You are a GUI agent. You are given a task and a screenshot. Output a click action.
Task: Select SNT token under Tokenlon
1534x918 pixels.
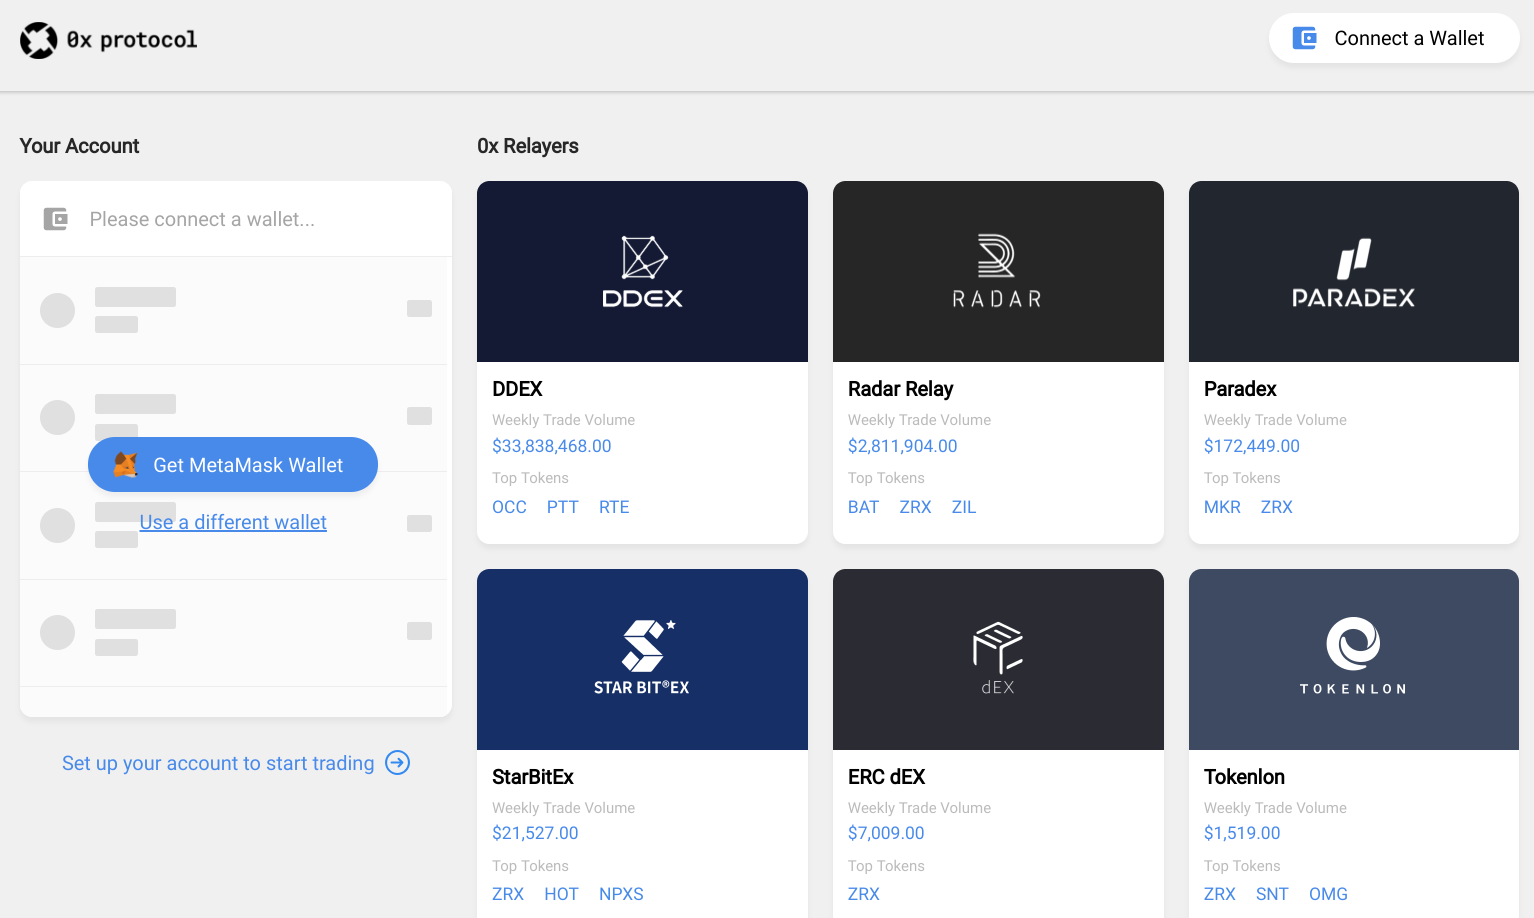coord(1272,894)
